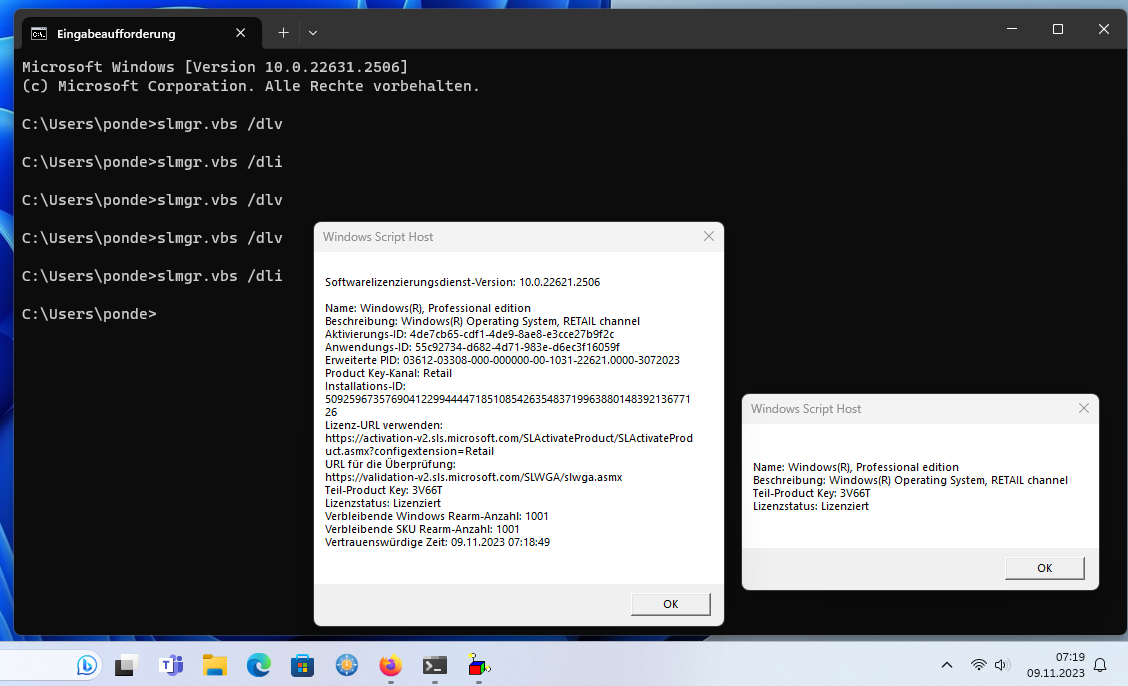Click the Erweiterte PID line

coord(502,360)
